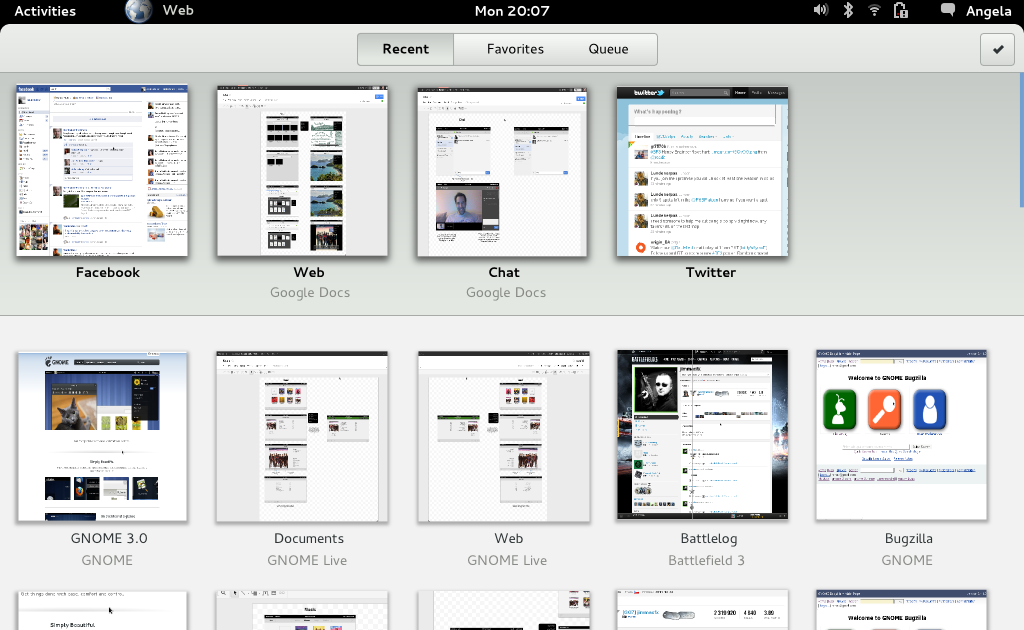Click the Wi-Fi signal icon
Image resolution: width=1024 pixels, height=630 pixels.
coord(875,11)
